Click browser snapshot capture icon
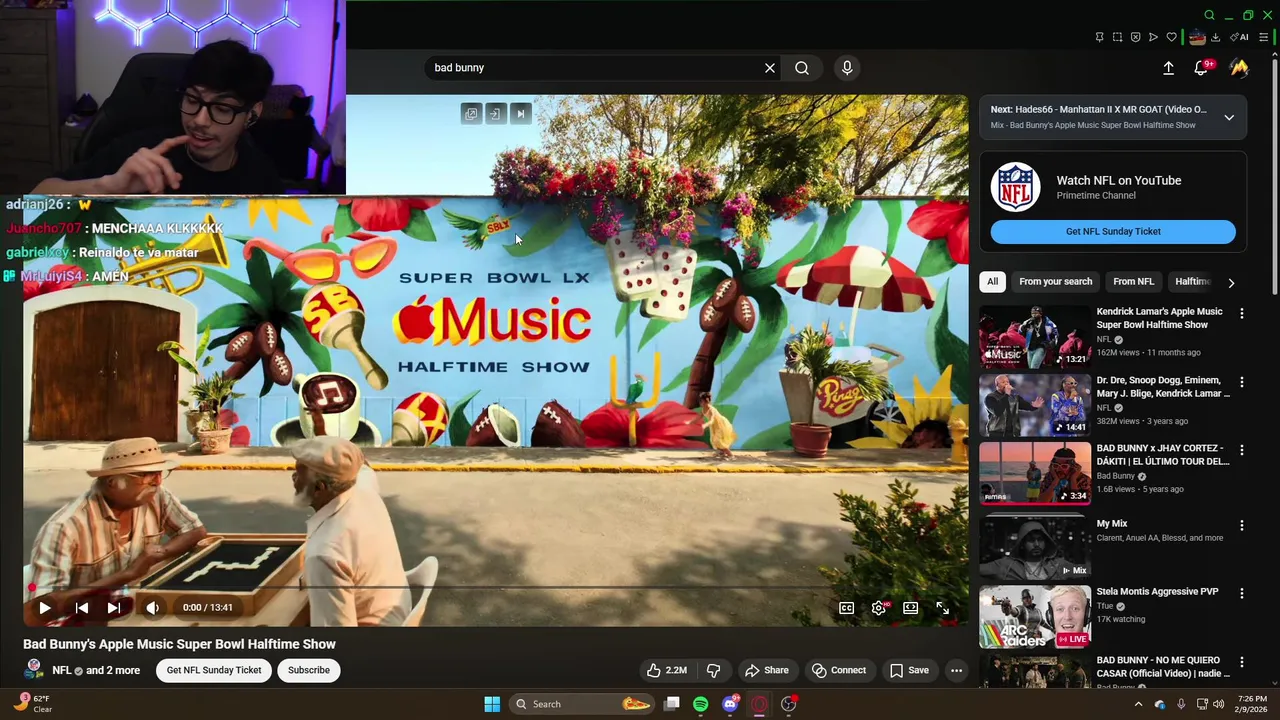This screenshot has width=1280, height=720. (x=1117, y=37)
